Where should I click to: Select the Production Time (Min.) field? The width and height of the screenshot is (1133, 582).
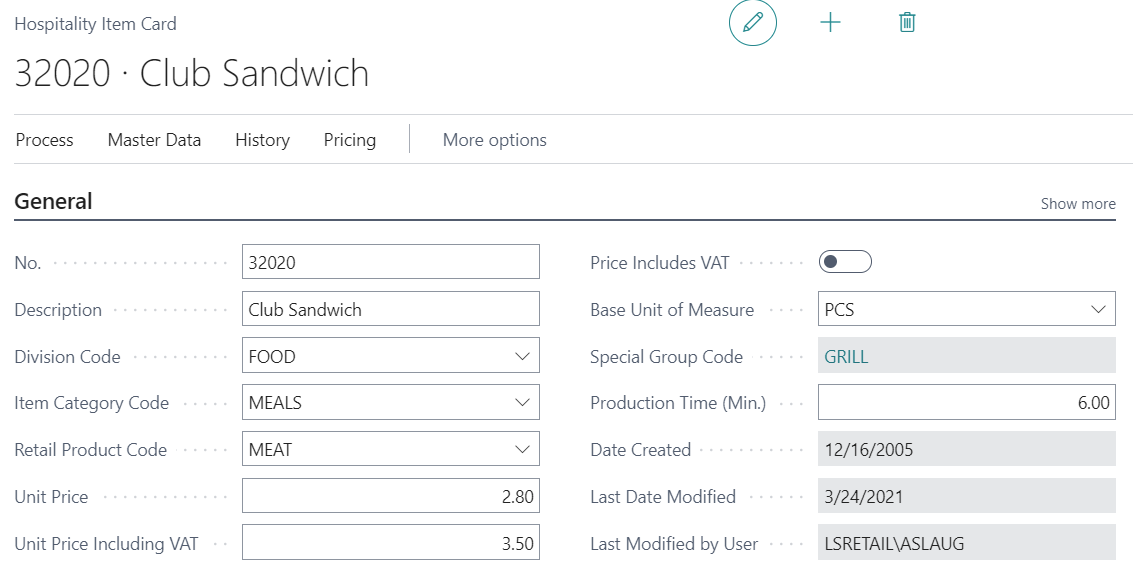(965, 403)
